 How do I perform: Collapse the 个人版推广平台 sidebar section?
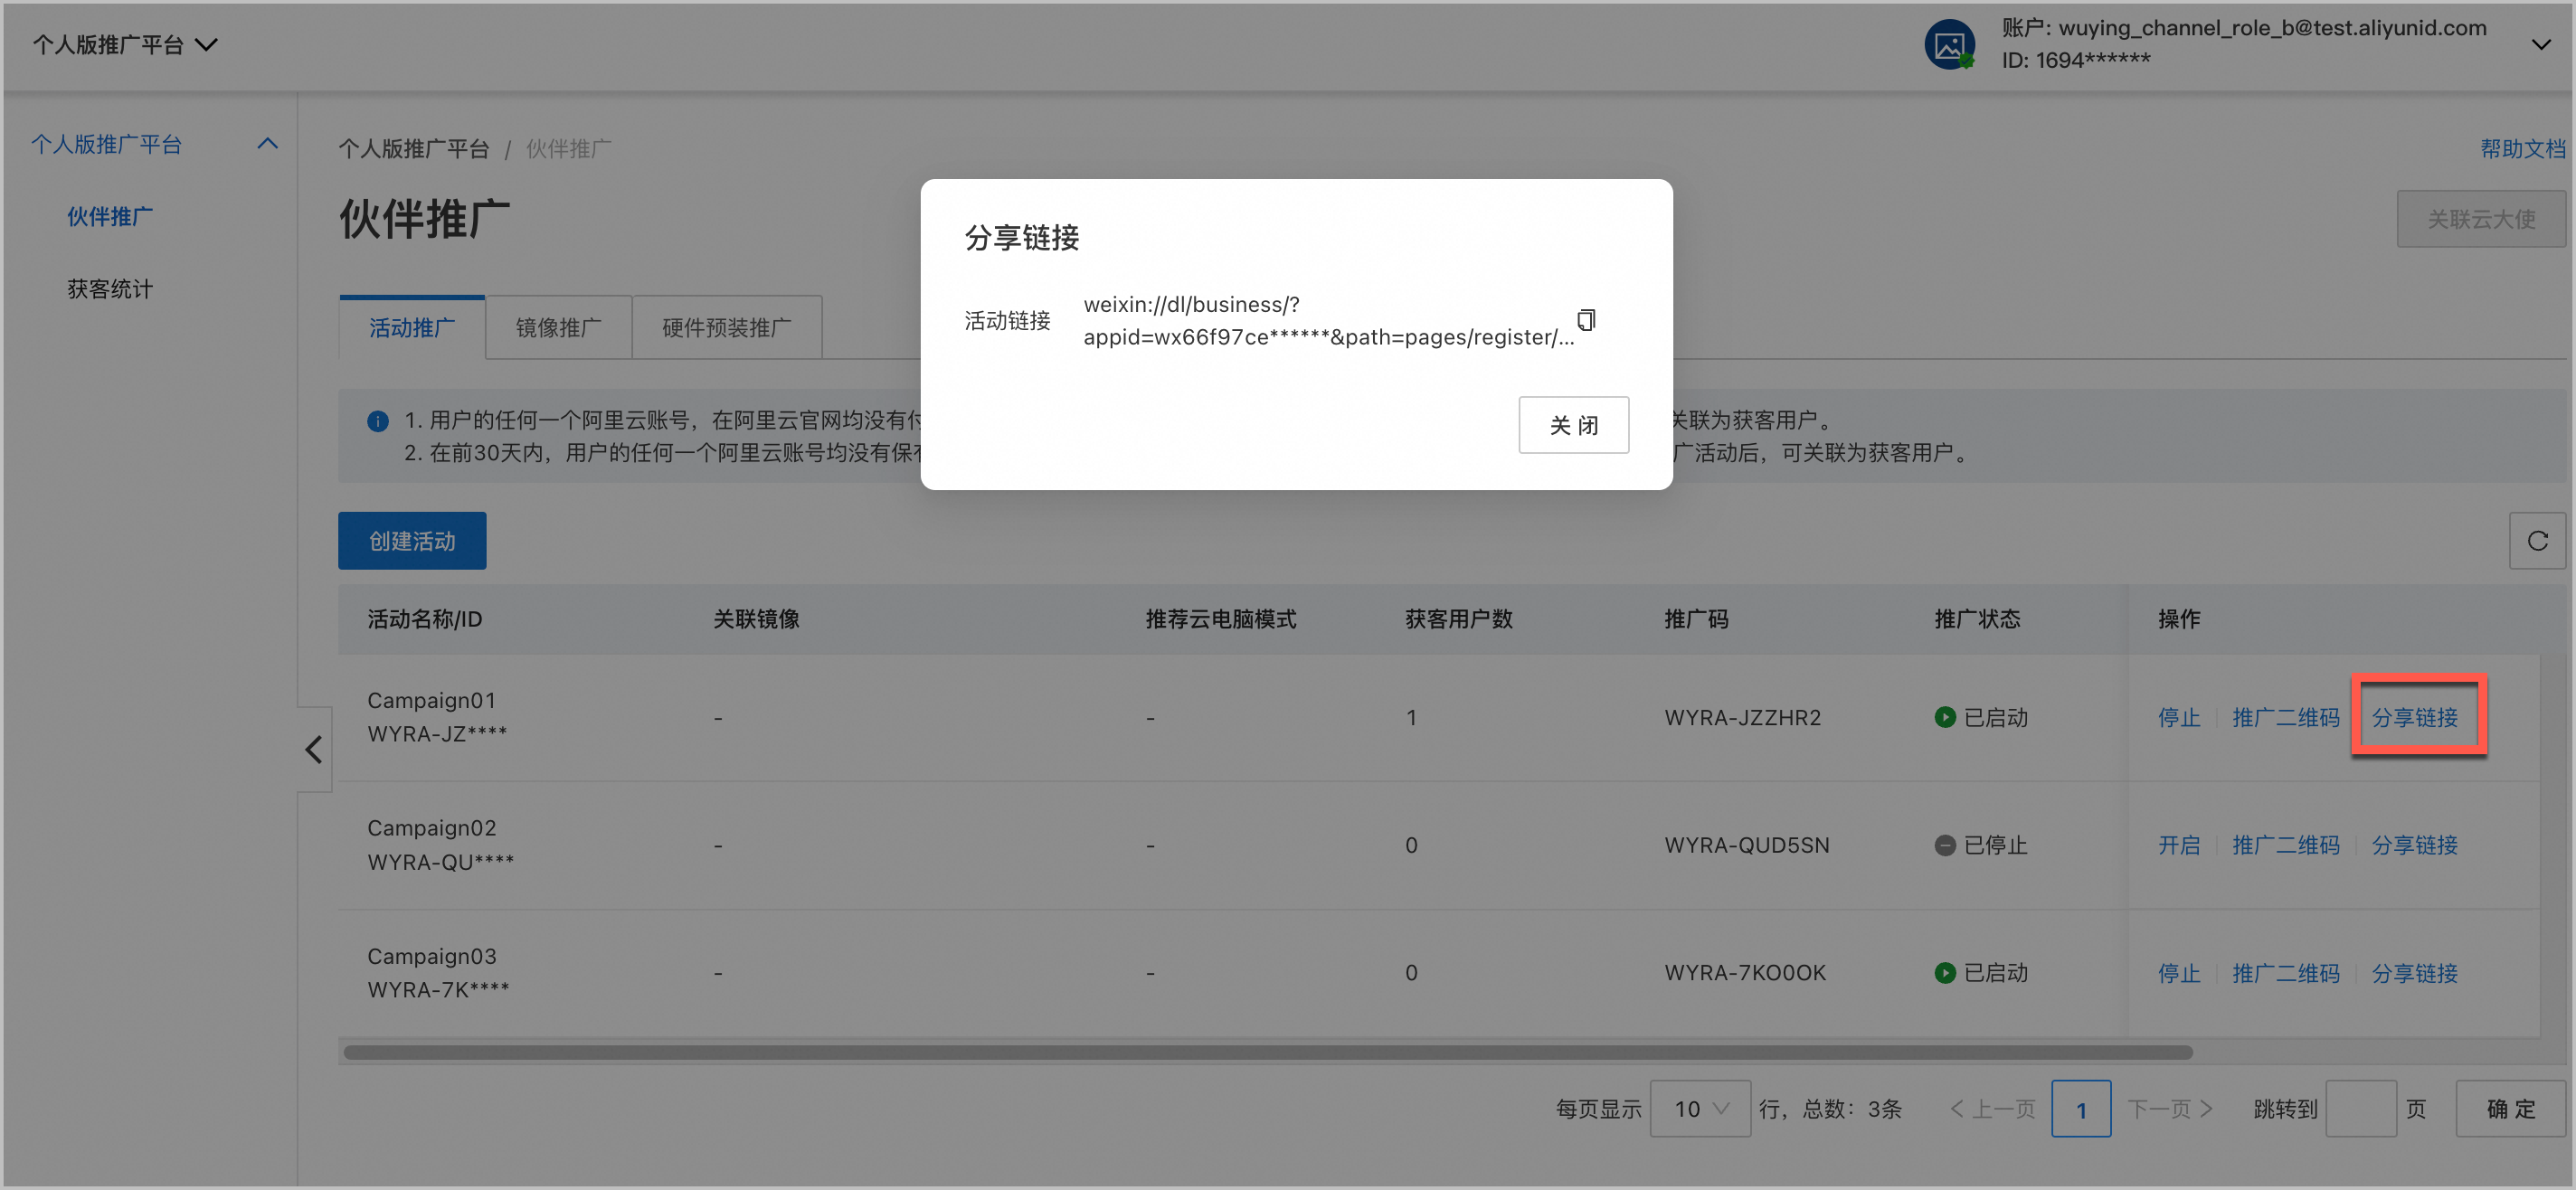click(x=267, y=143)
